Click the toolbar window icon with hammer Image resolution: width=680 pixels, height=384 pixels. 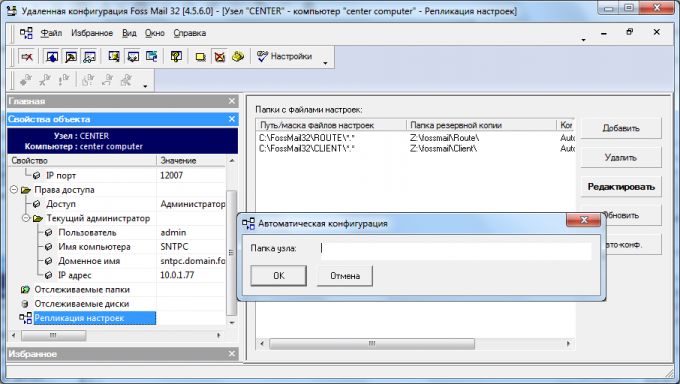[x=71, y=57]
